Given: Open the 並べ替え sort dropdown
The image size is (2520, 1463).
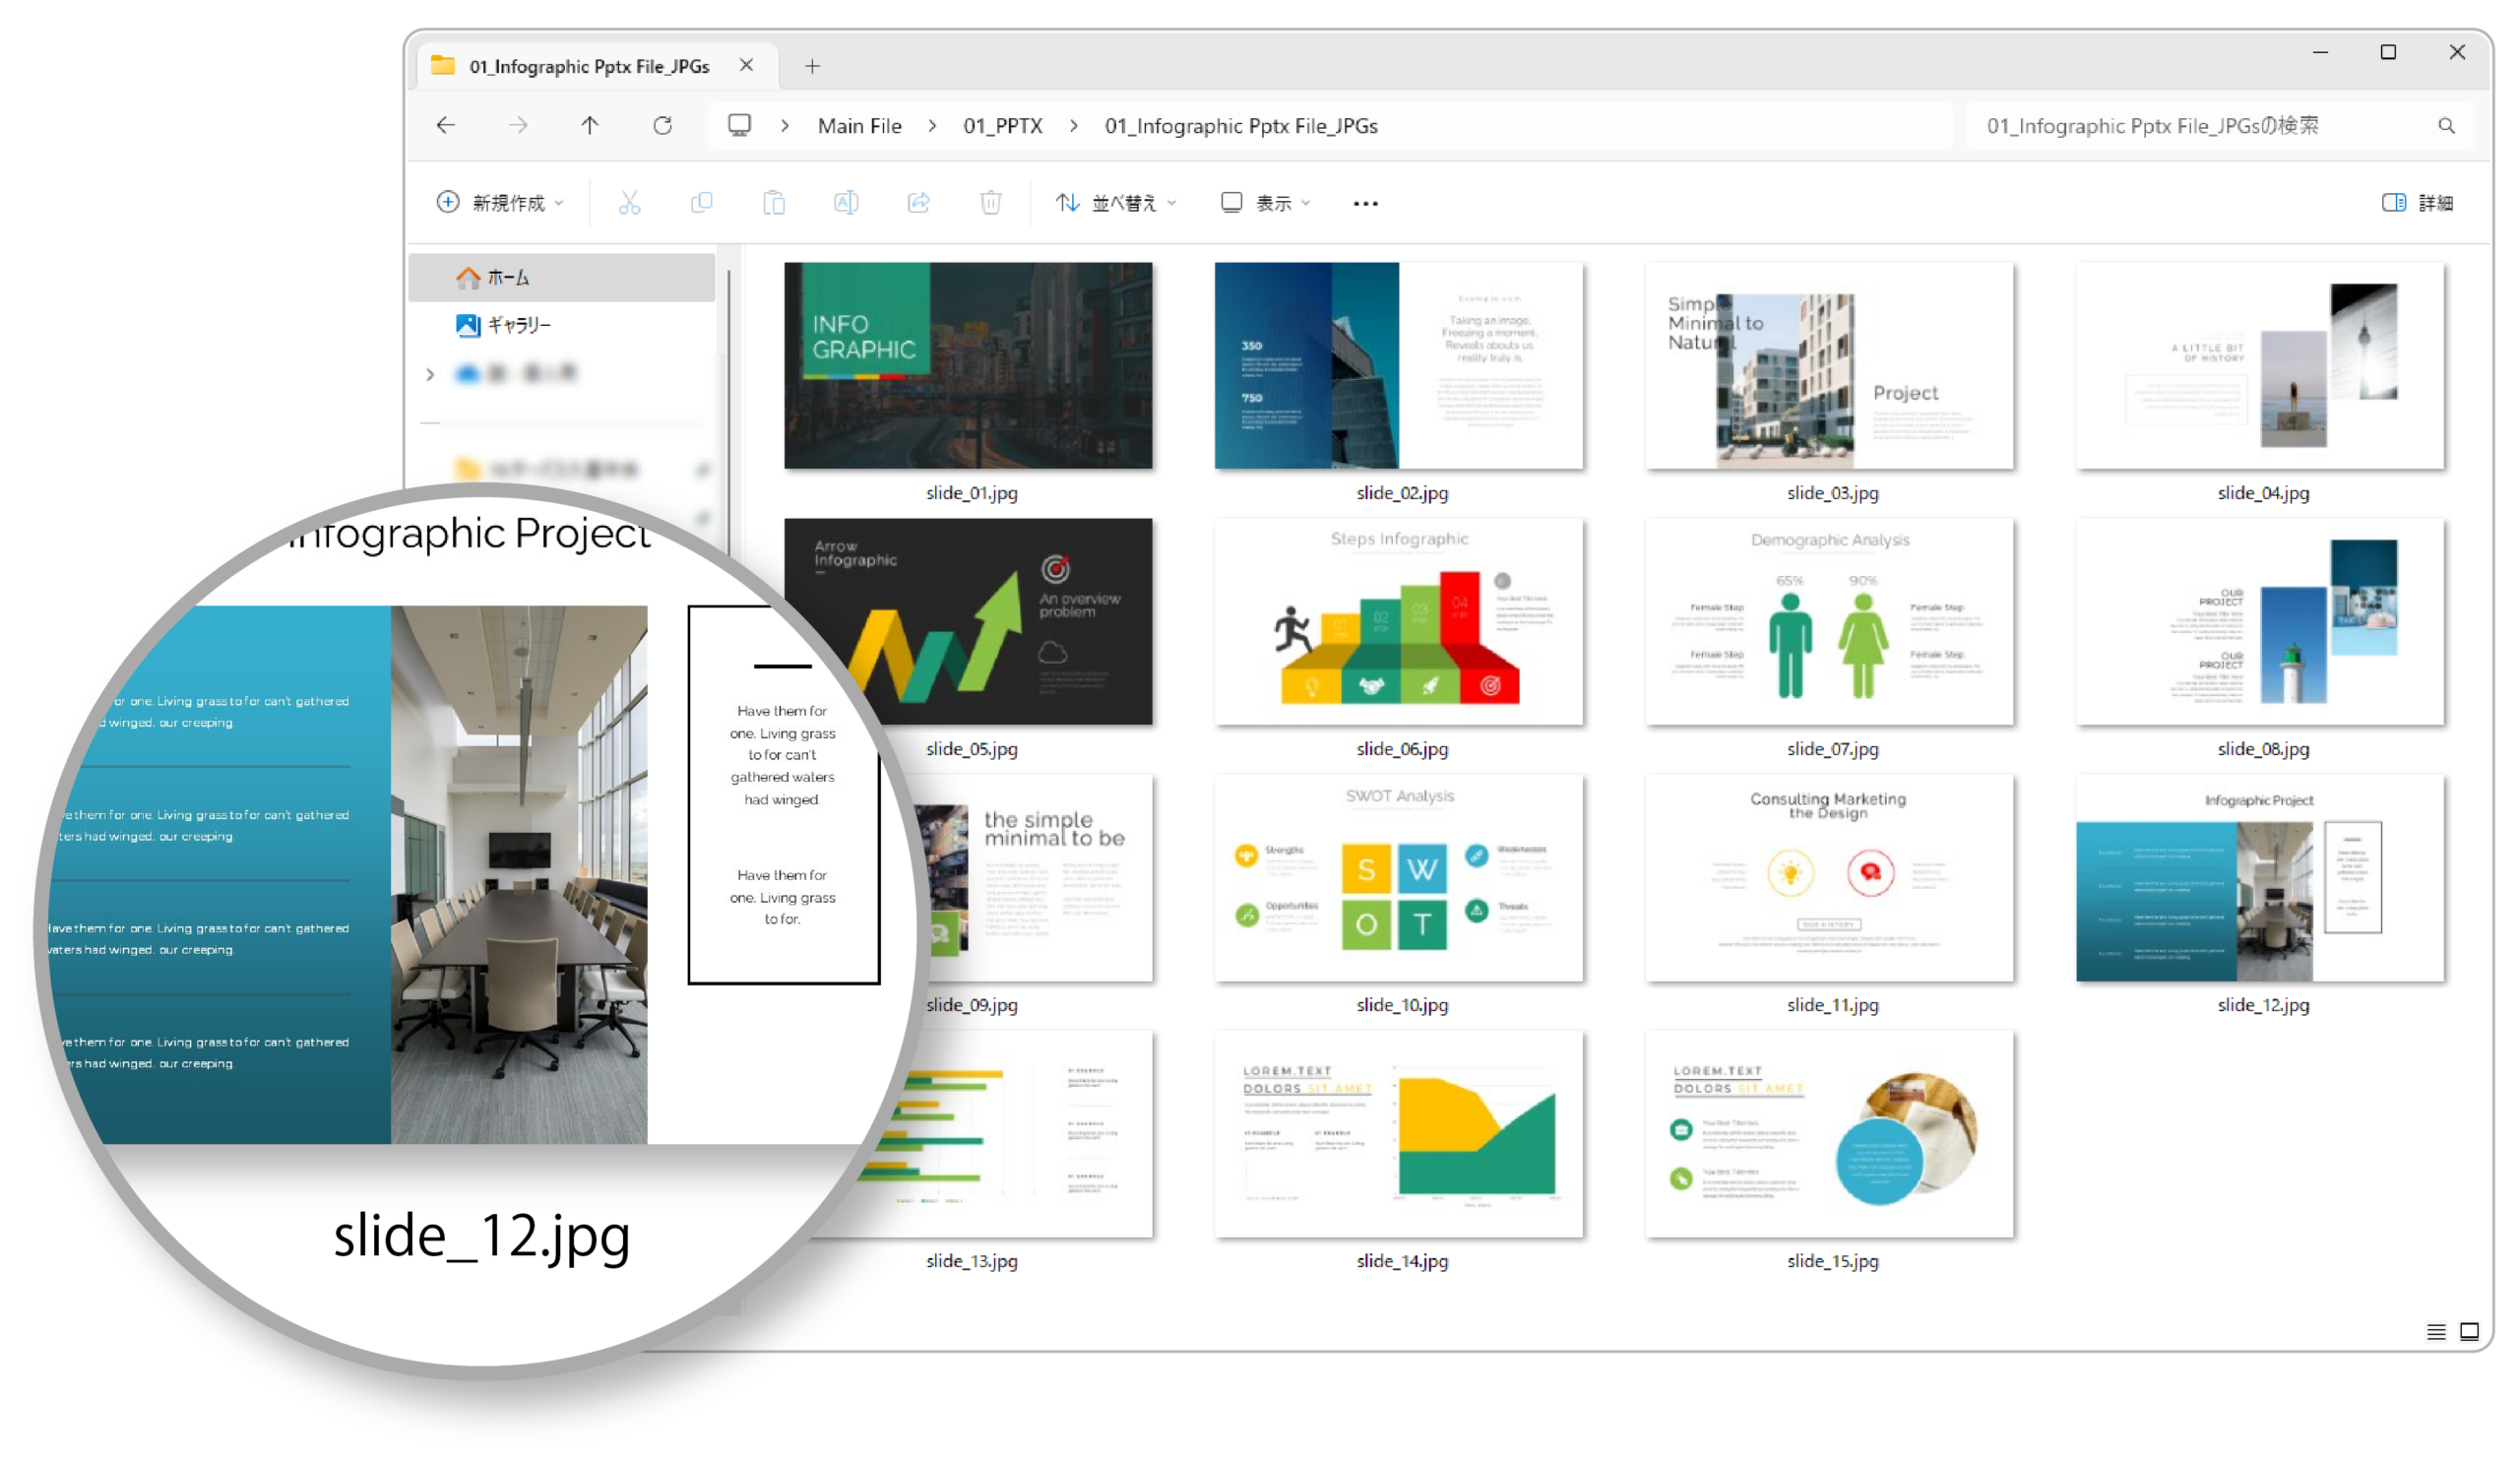Looking at the screenshot, I should (x=1116, y=203).
